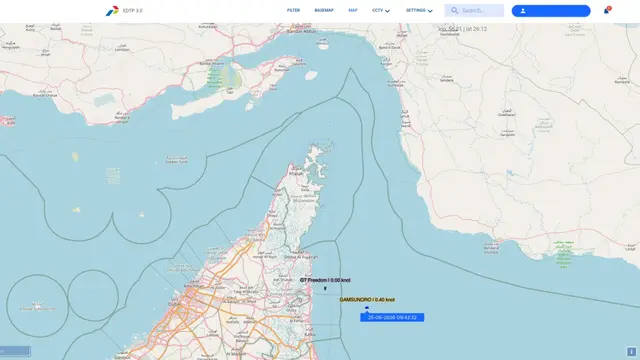Click the map info icon bottom right
The width and height of the screenshot is (640, 360).
[631, 351]
